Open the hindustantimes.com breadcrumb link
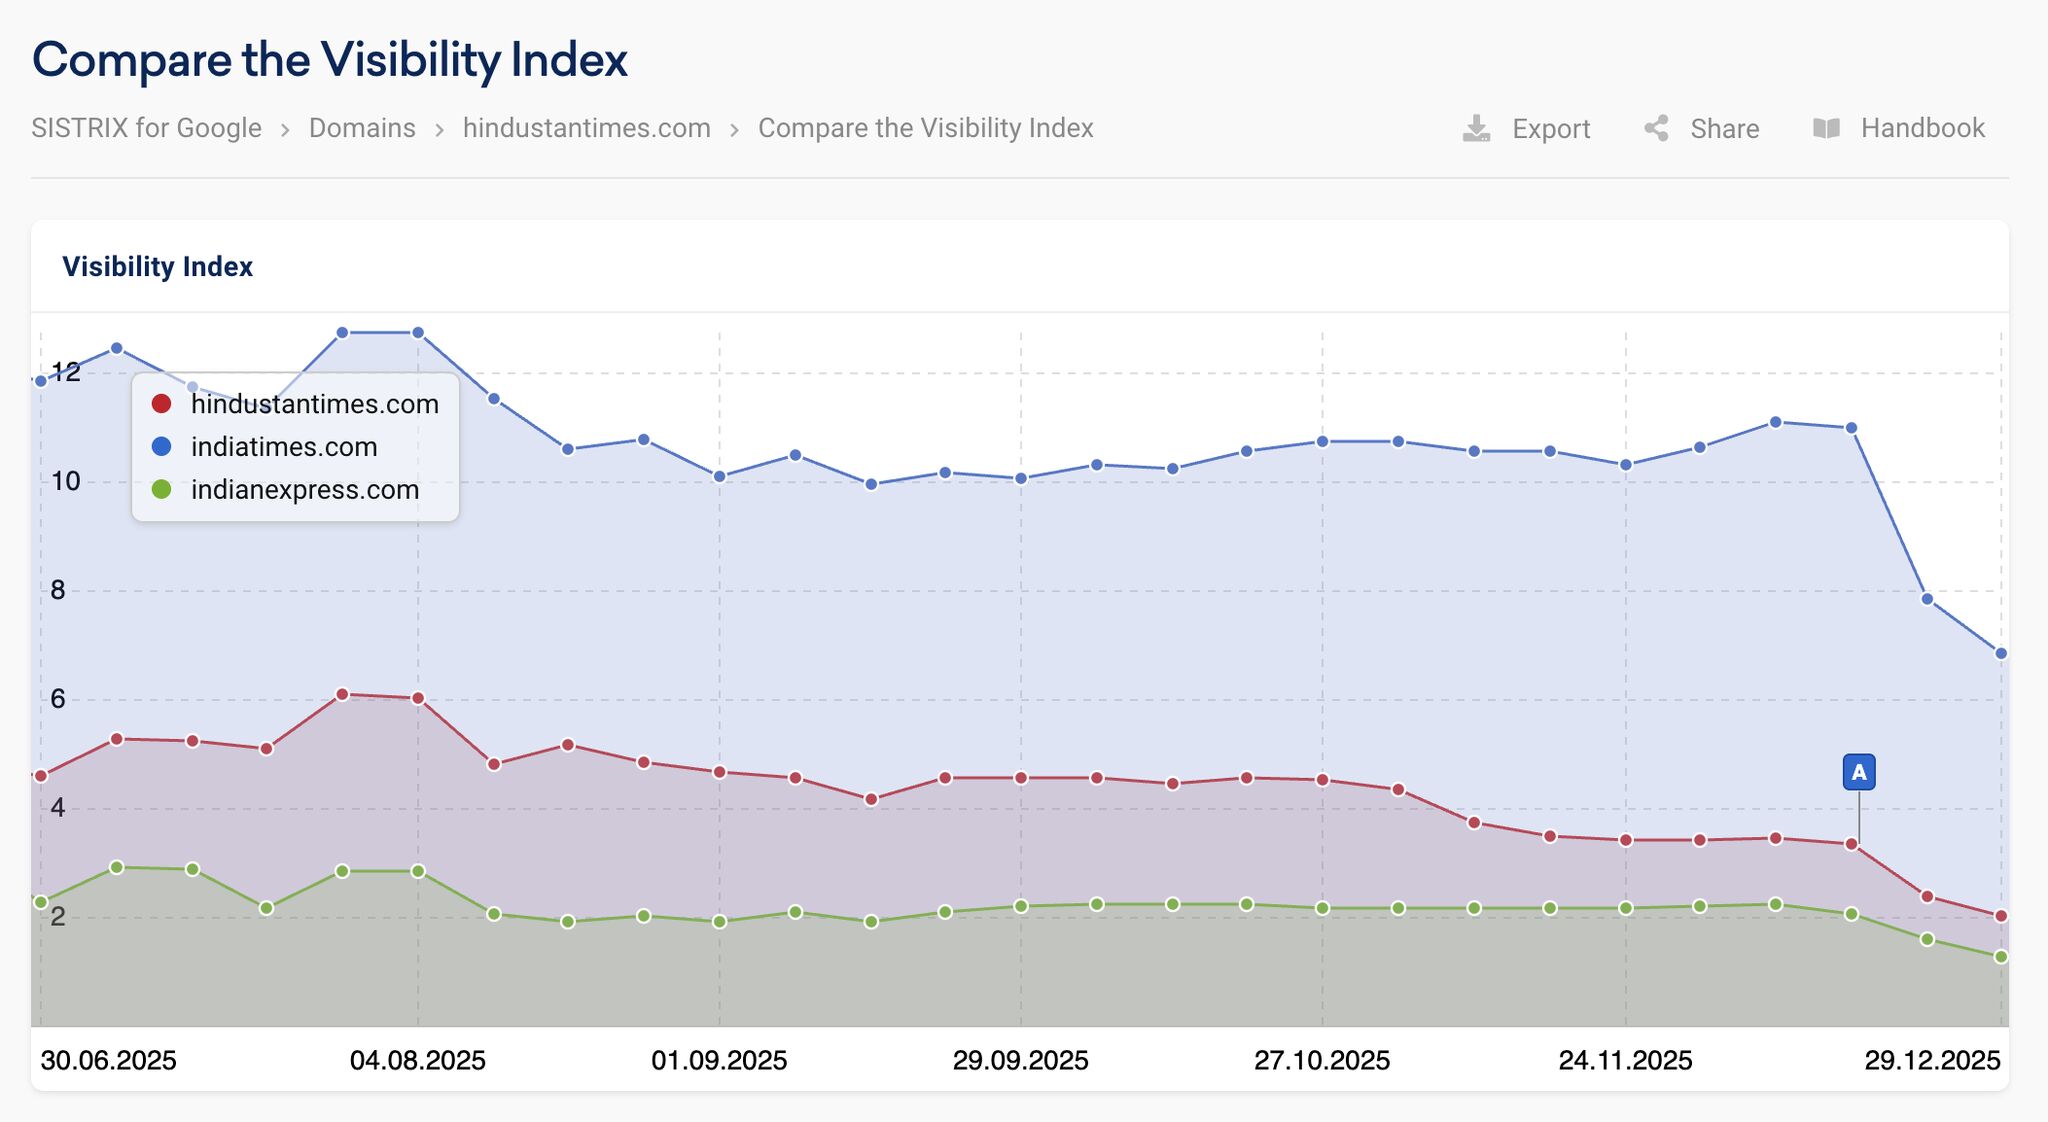2048x1122 pixels. pyautogui.click(x=587, y=128)
